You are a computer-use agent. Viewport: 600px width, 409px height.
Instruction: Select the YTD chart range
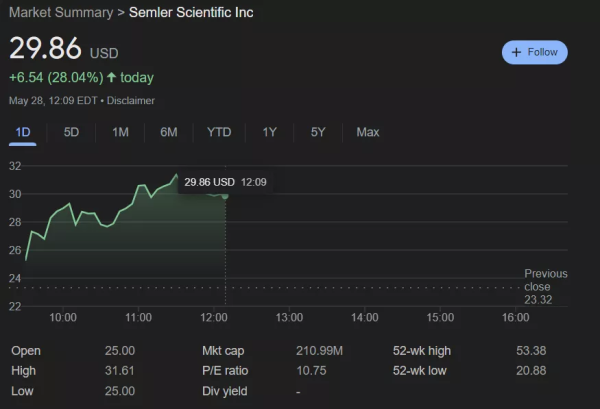click(x=219, y=132)
